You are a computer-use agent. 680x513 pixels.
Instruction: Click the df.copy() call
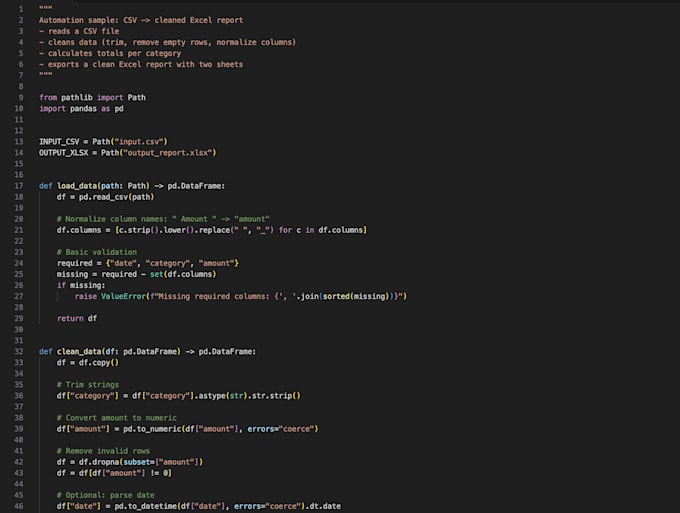pos(98,363)
